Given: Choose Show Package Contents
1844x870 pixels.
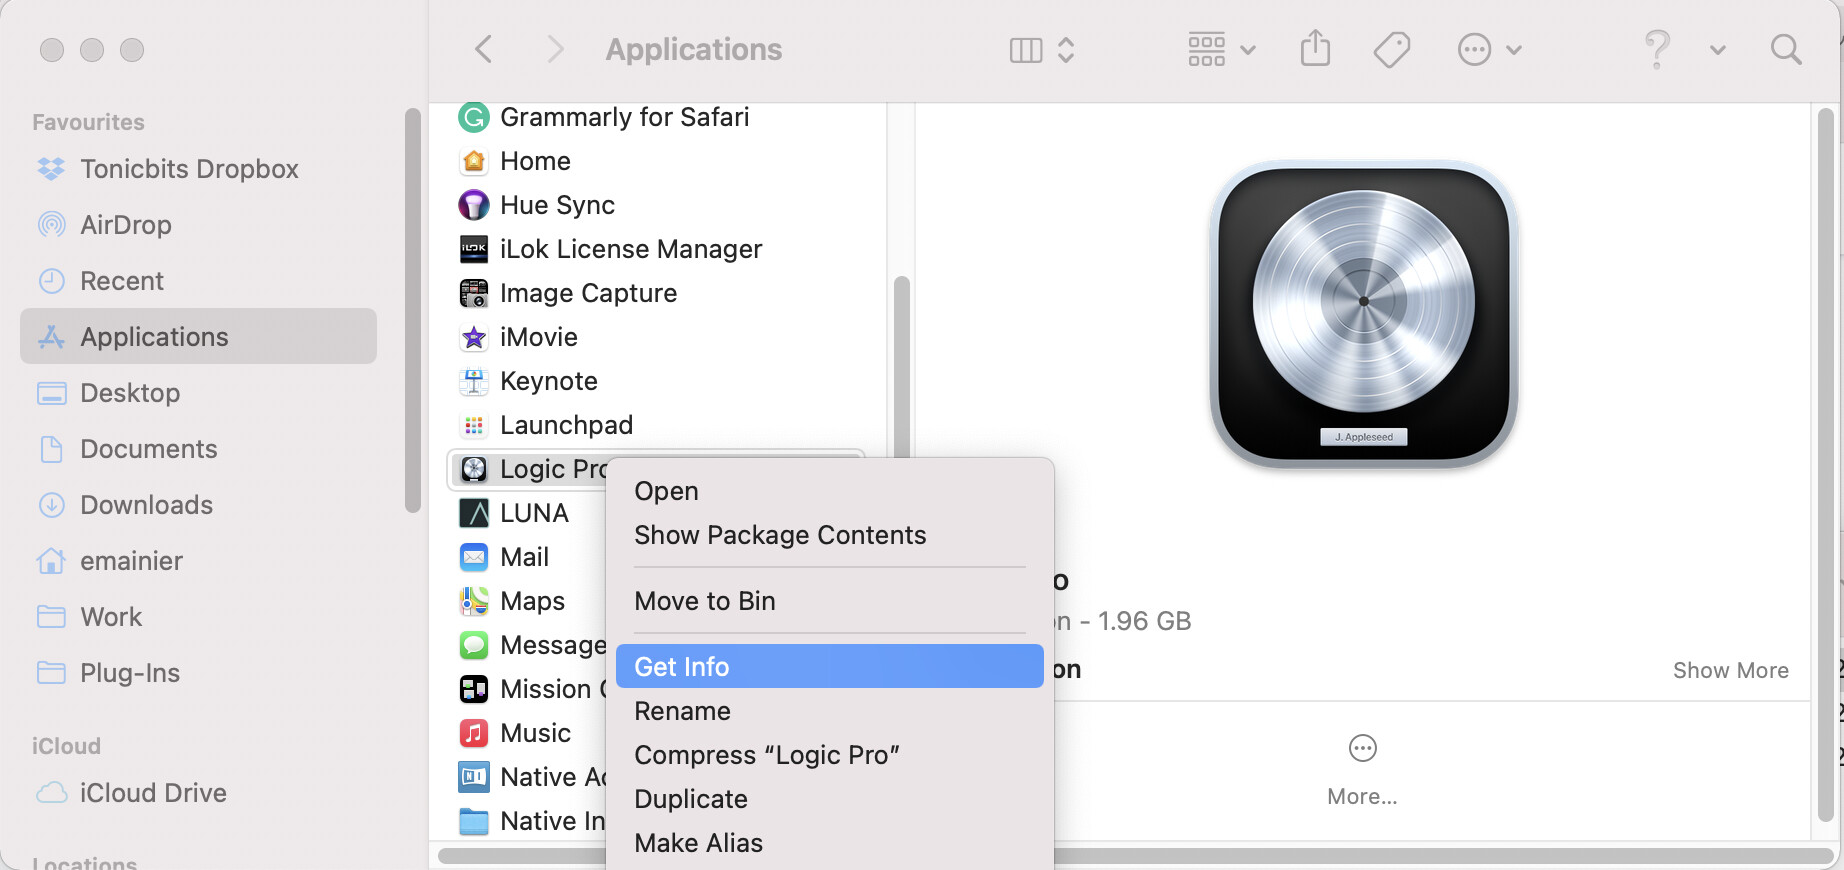Looking at the screenshot, I should coord(830,535).
